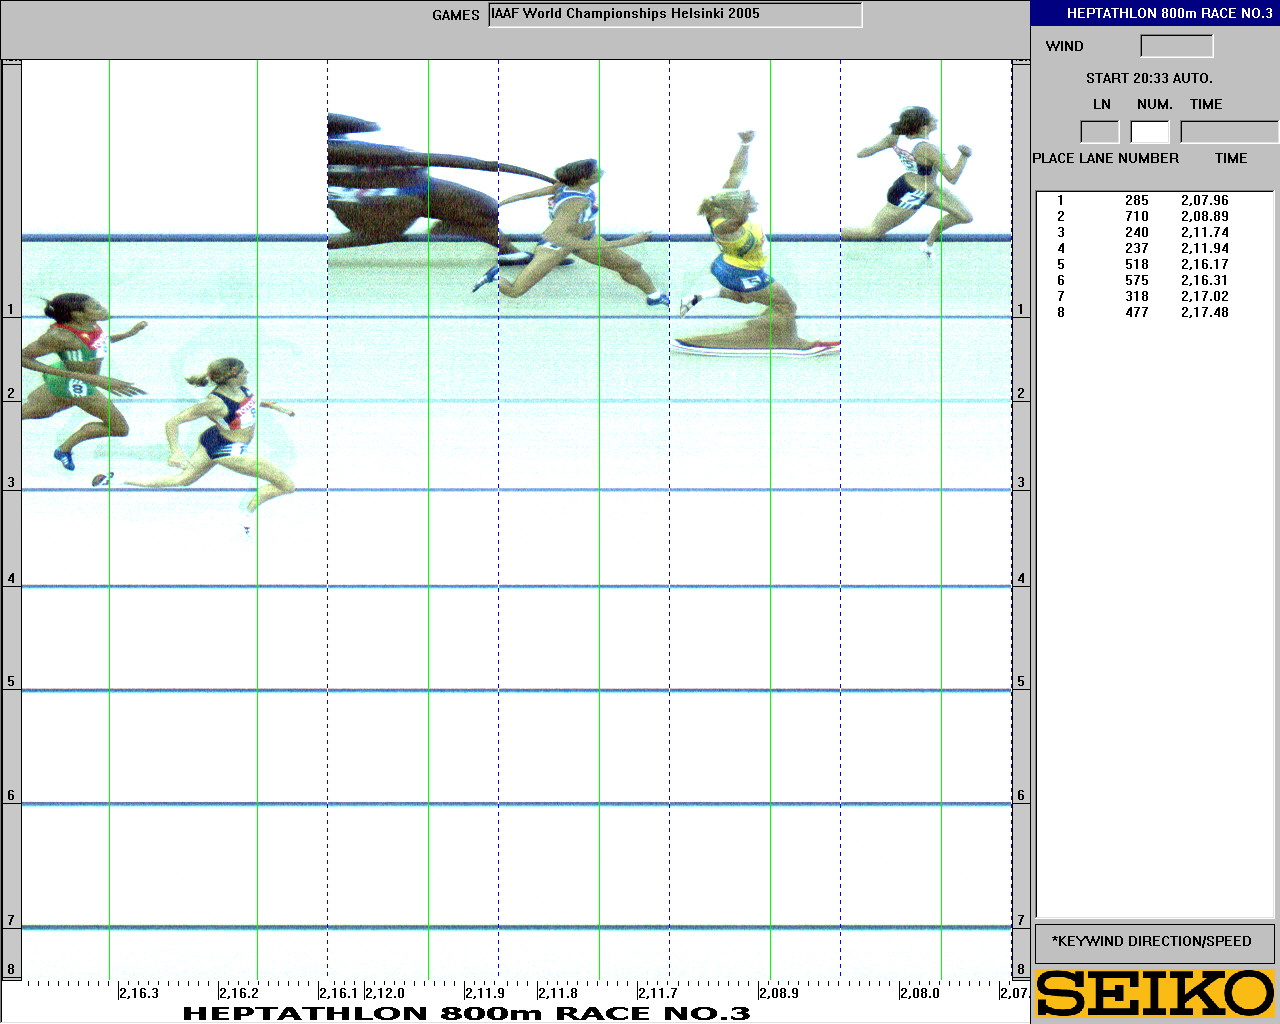The height and width of the screenshot is (1024, 1280).
Task: Focus the LN lane entry box
Action: 1099,132
